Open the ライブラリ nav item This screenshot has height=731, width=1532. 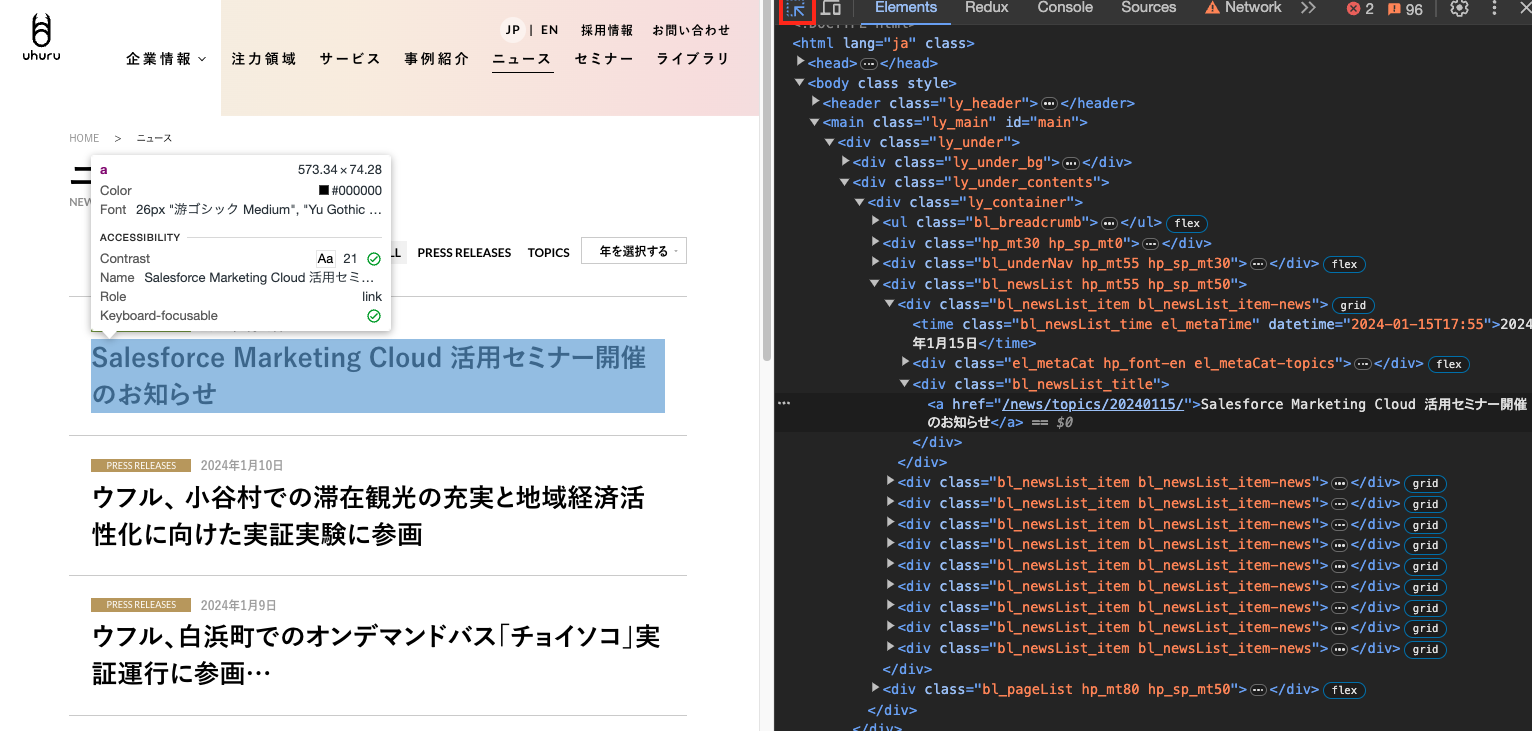693,59
